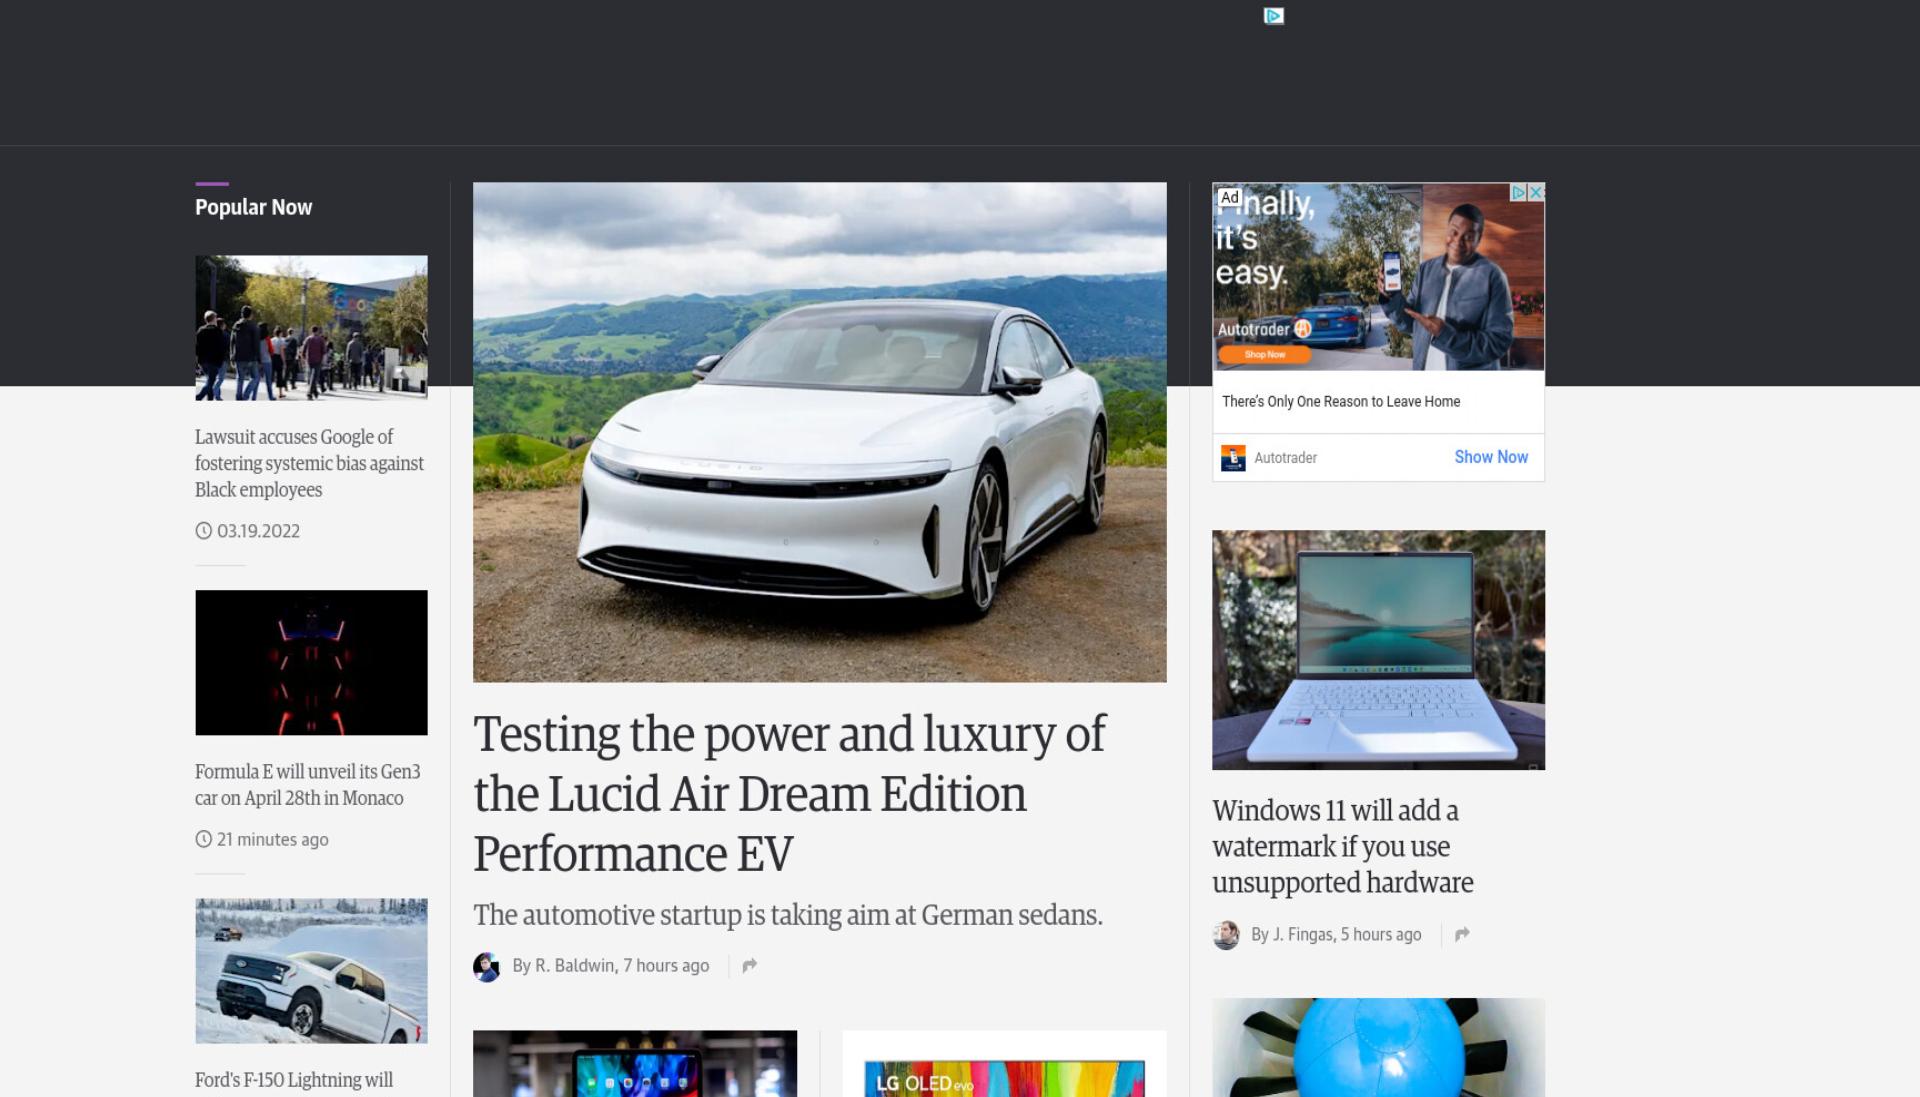Viewport: 1920px width, 1097px height.
Task: Open AdChoices info icon on Autotrader ad
Action: click(1518, 192)
